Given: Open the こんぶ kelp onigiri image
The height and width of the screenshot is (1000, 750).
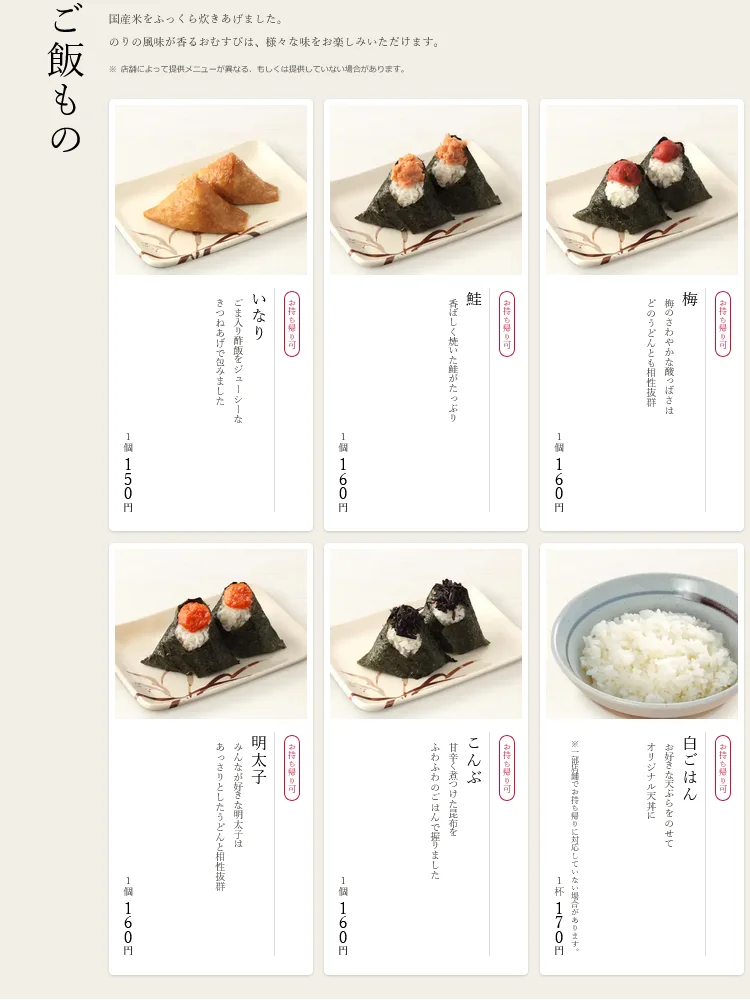Looking at the screenshot, I should [426, 634].
